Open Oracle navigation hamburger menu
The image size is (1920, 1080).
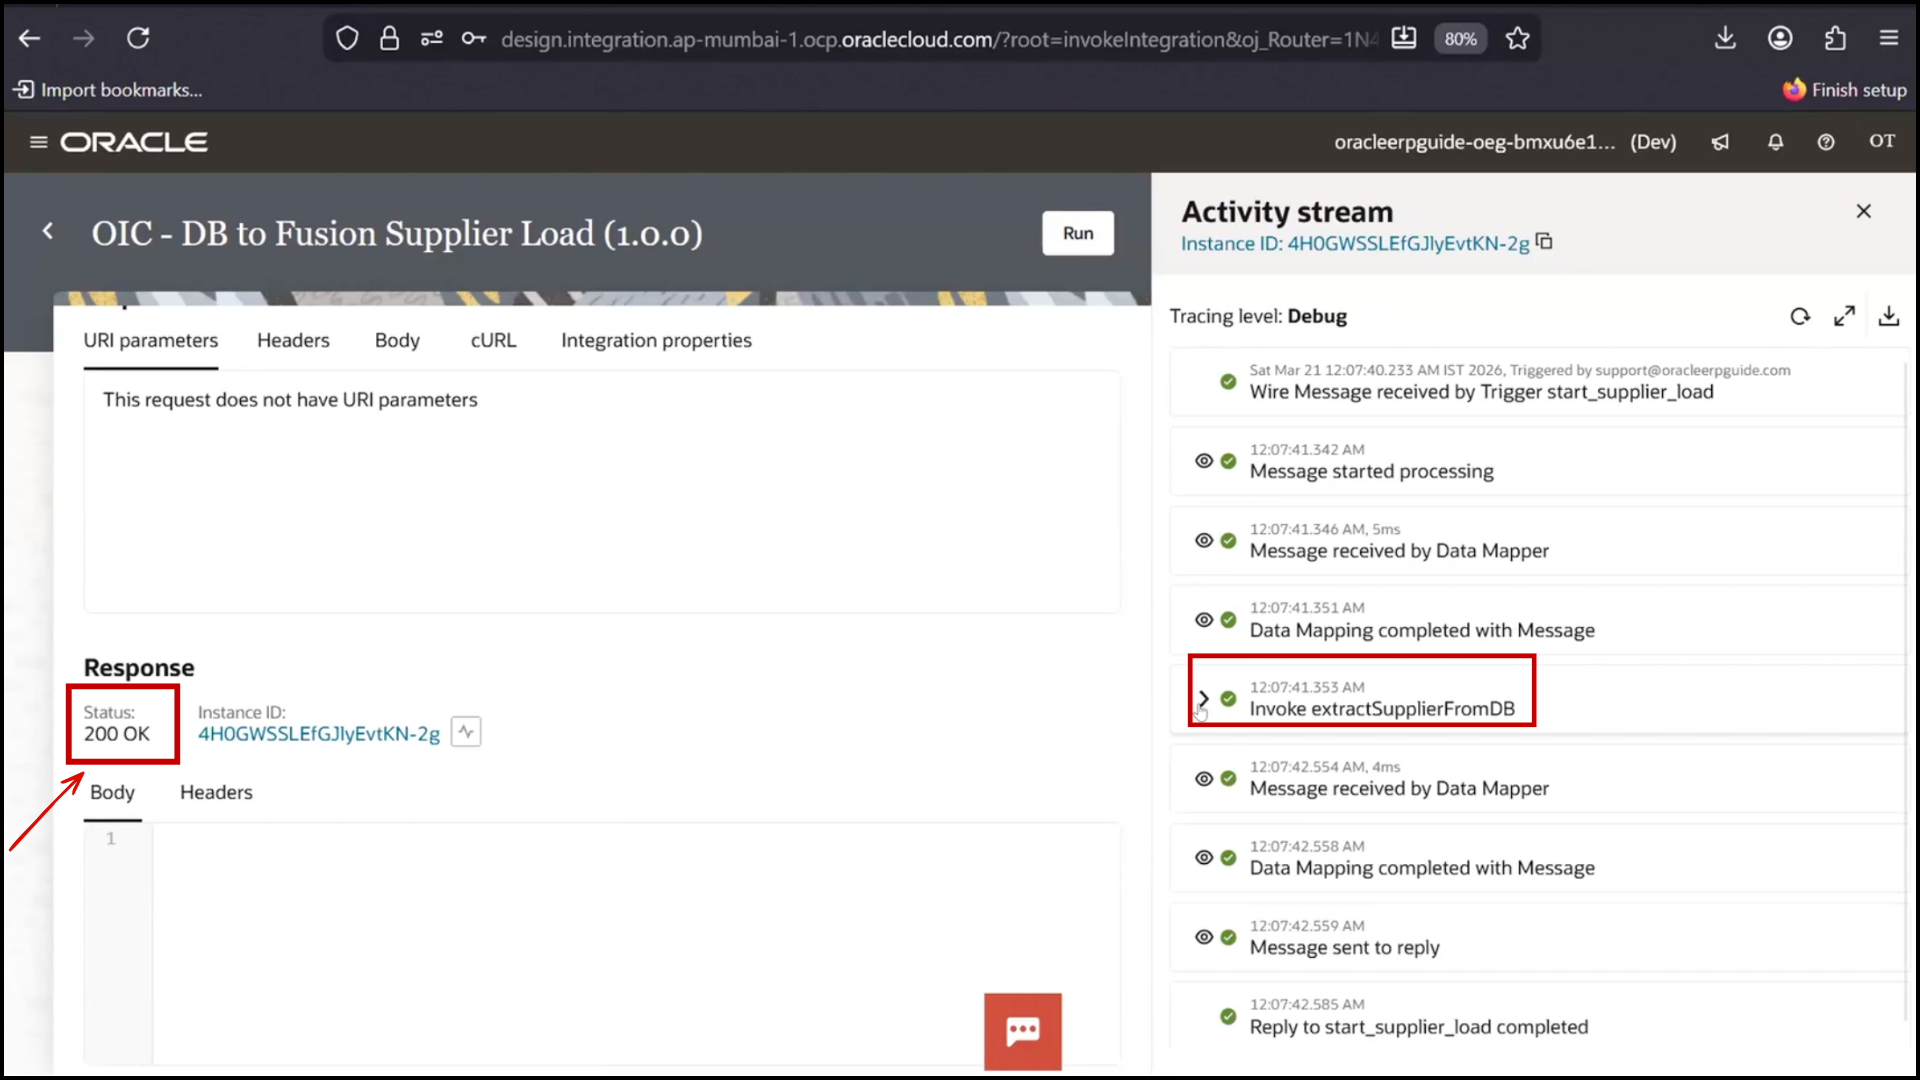(39, 142)
